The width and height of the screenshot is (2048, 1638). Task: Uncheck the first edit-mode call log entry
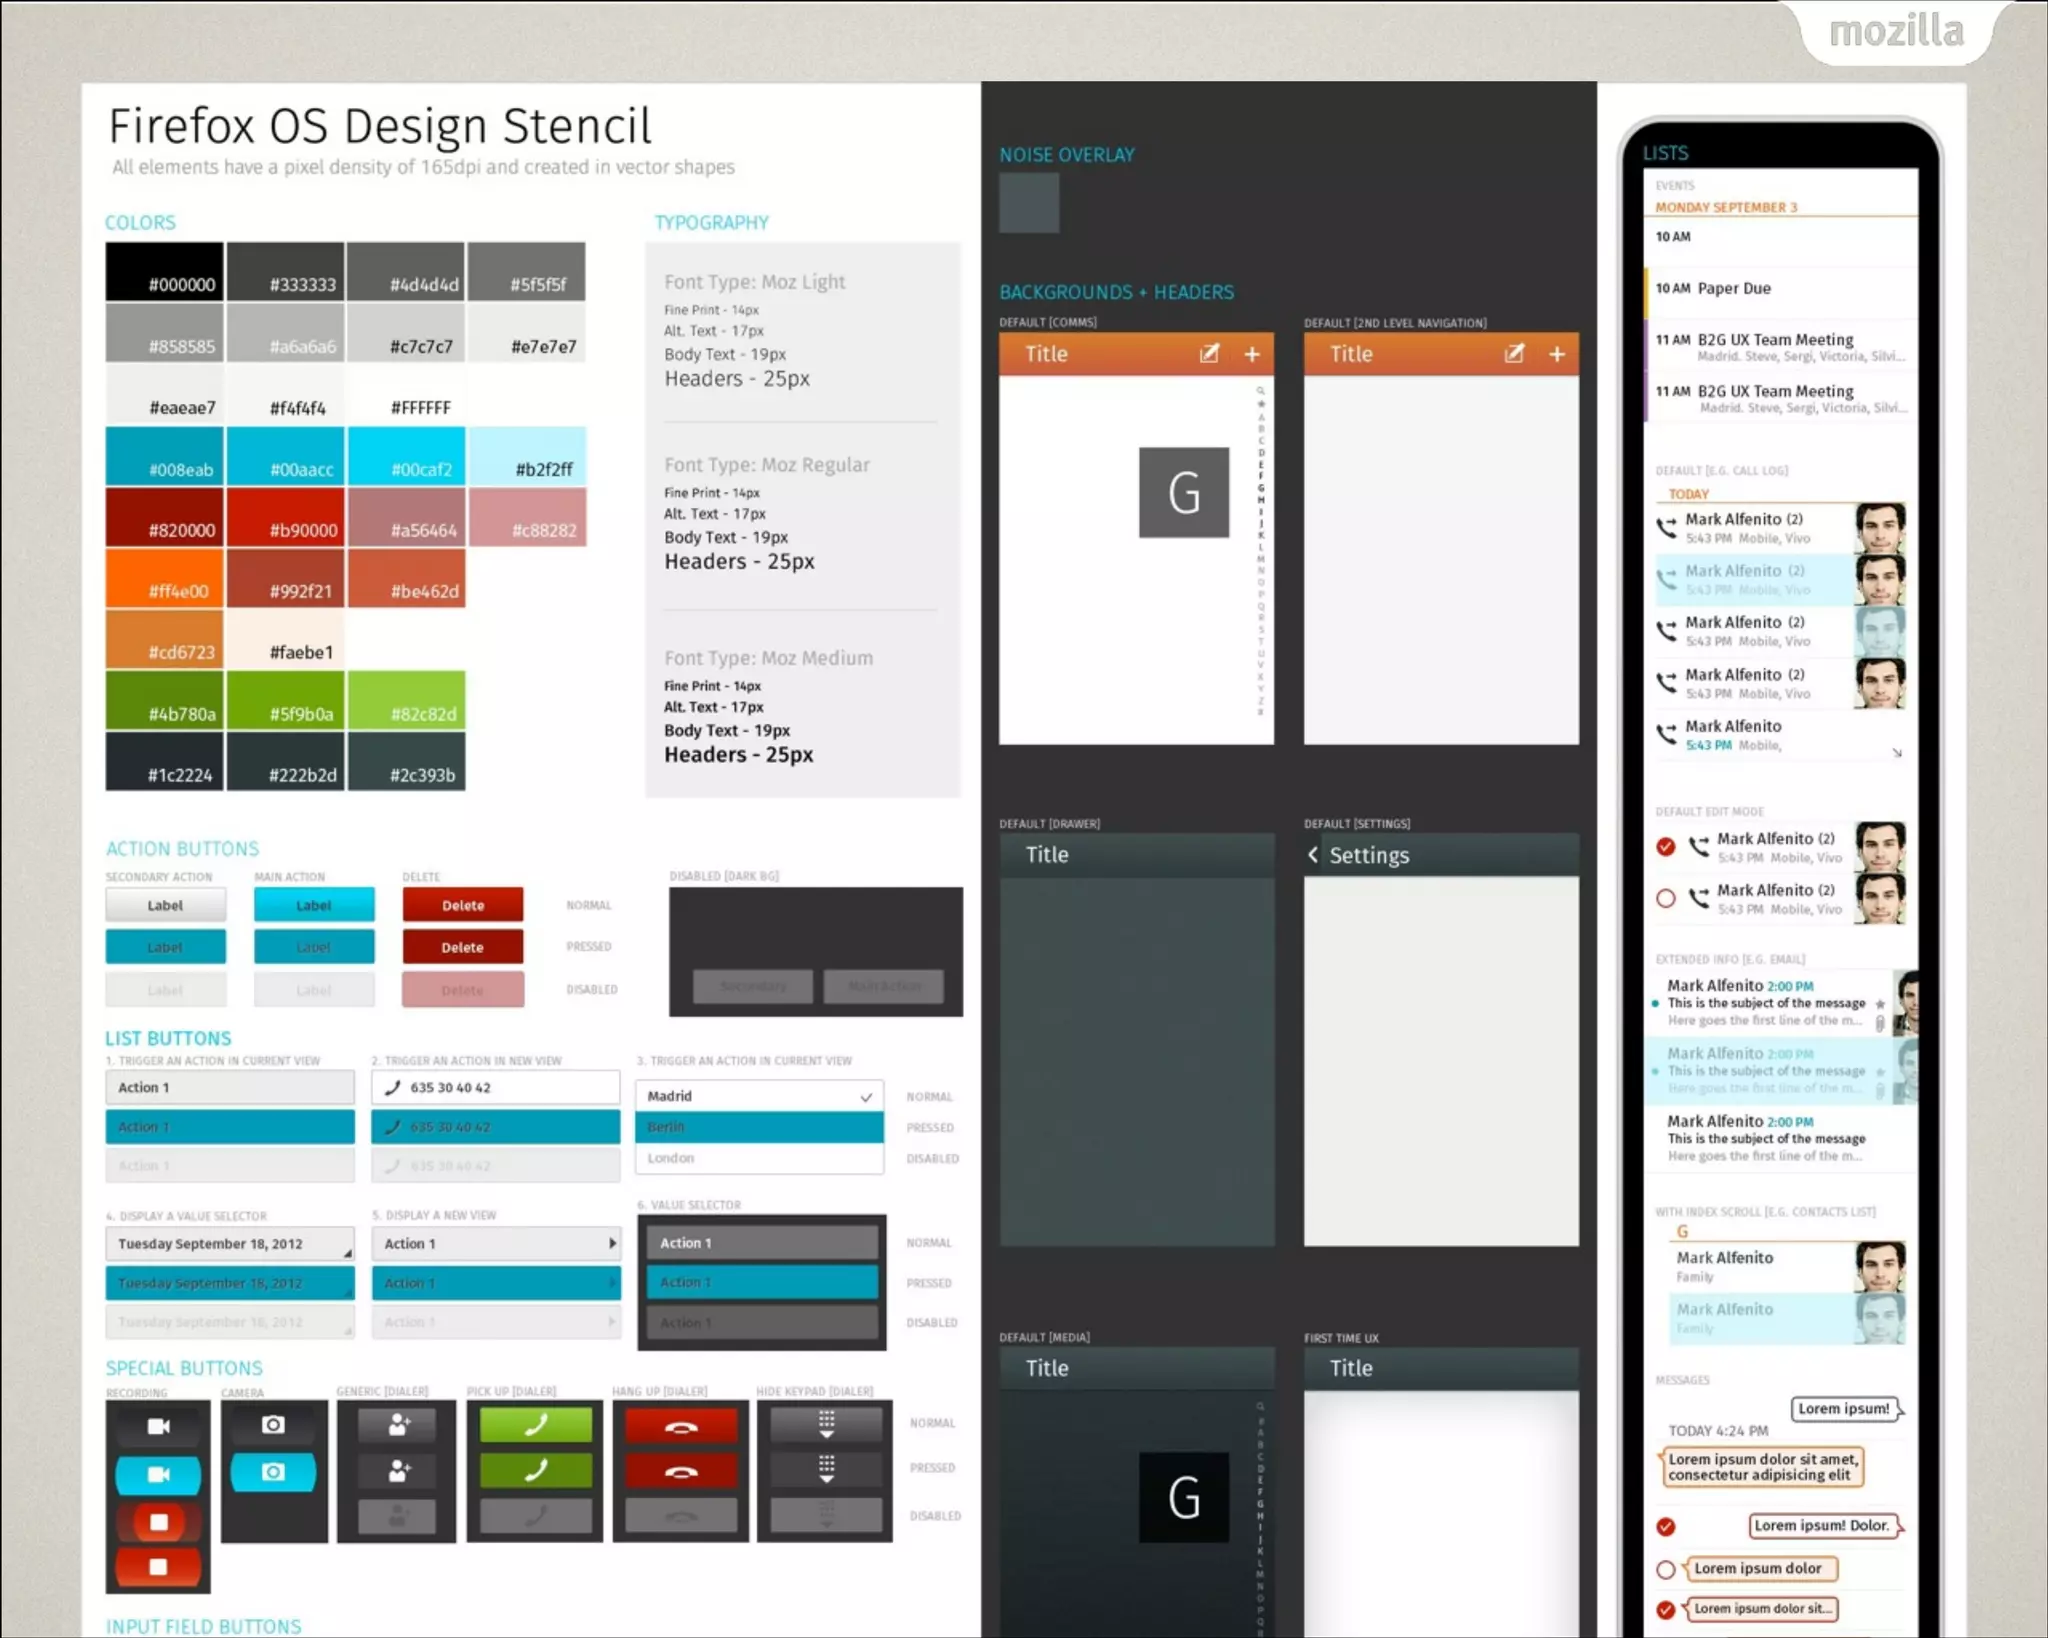[x=1665, y=847]
